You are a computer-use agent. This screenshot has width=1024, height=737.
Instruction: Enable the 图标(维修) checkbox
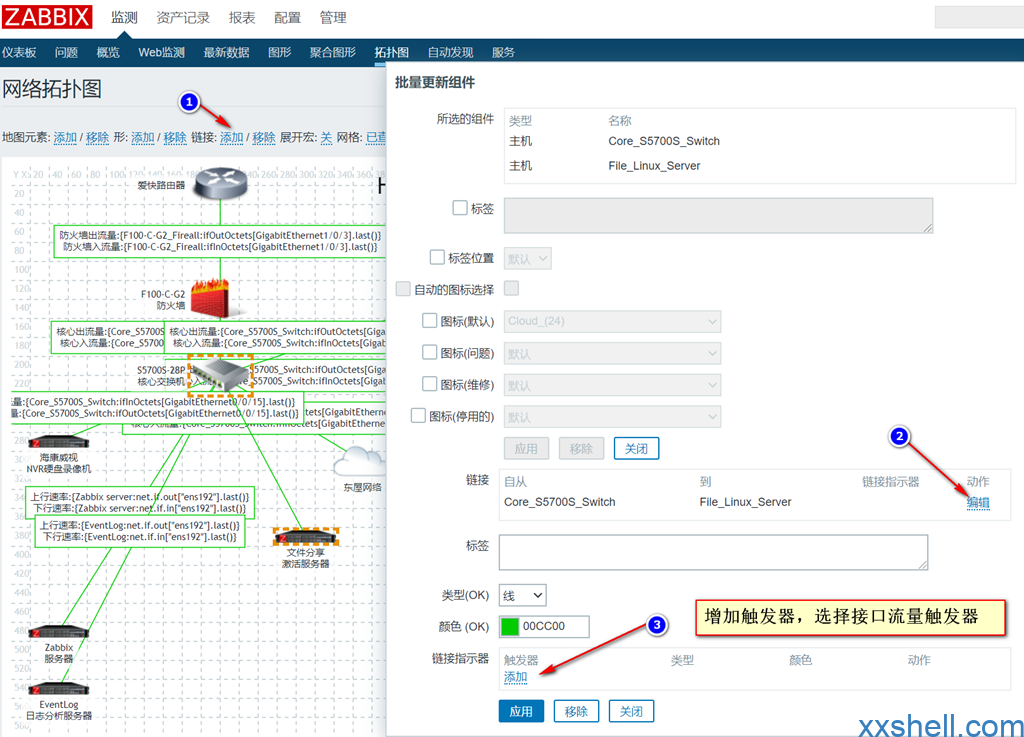point(429,384)
